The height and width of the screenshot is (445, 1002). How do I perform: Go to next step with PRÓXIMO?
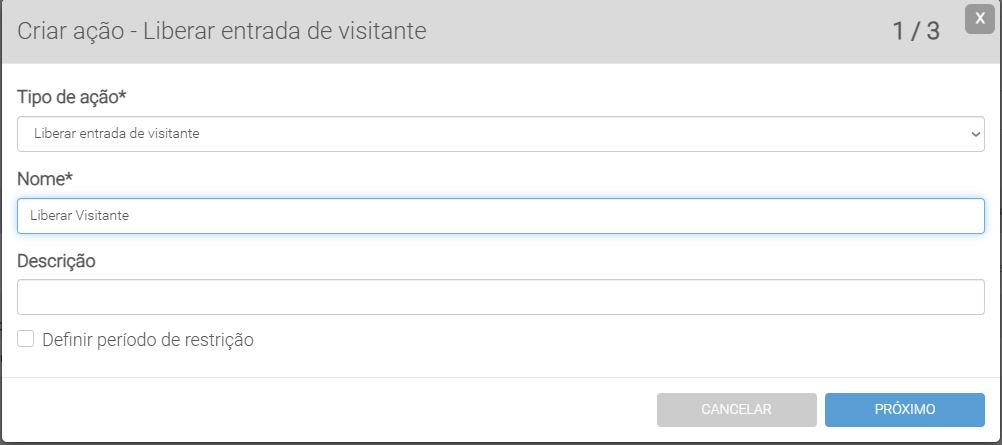pos(904,409)
